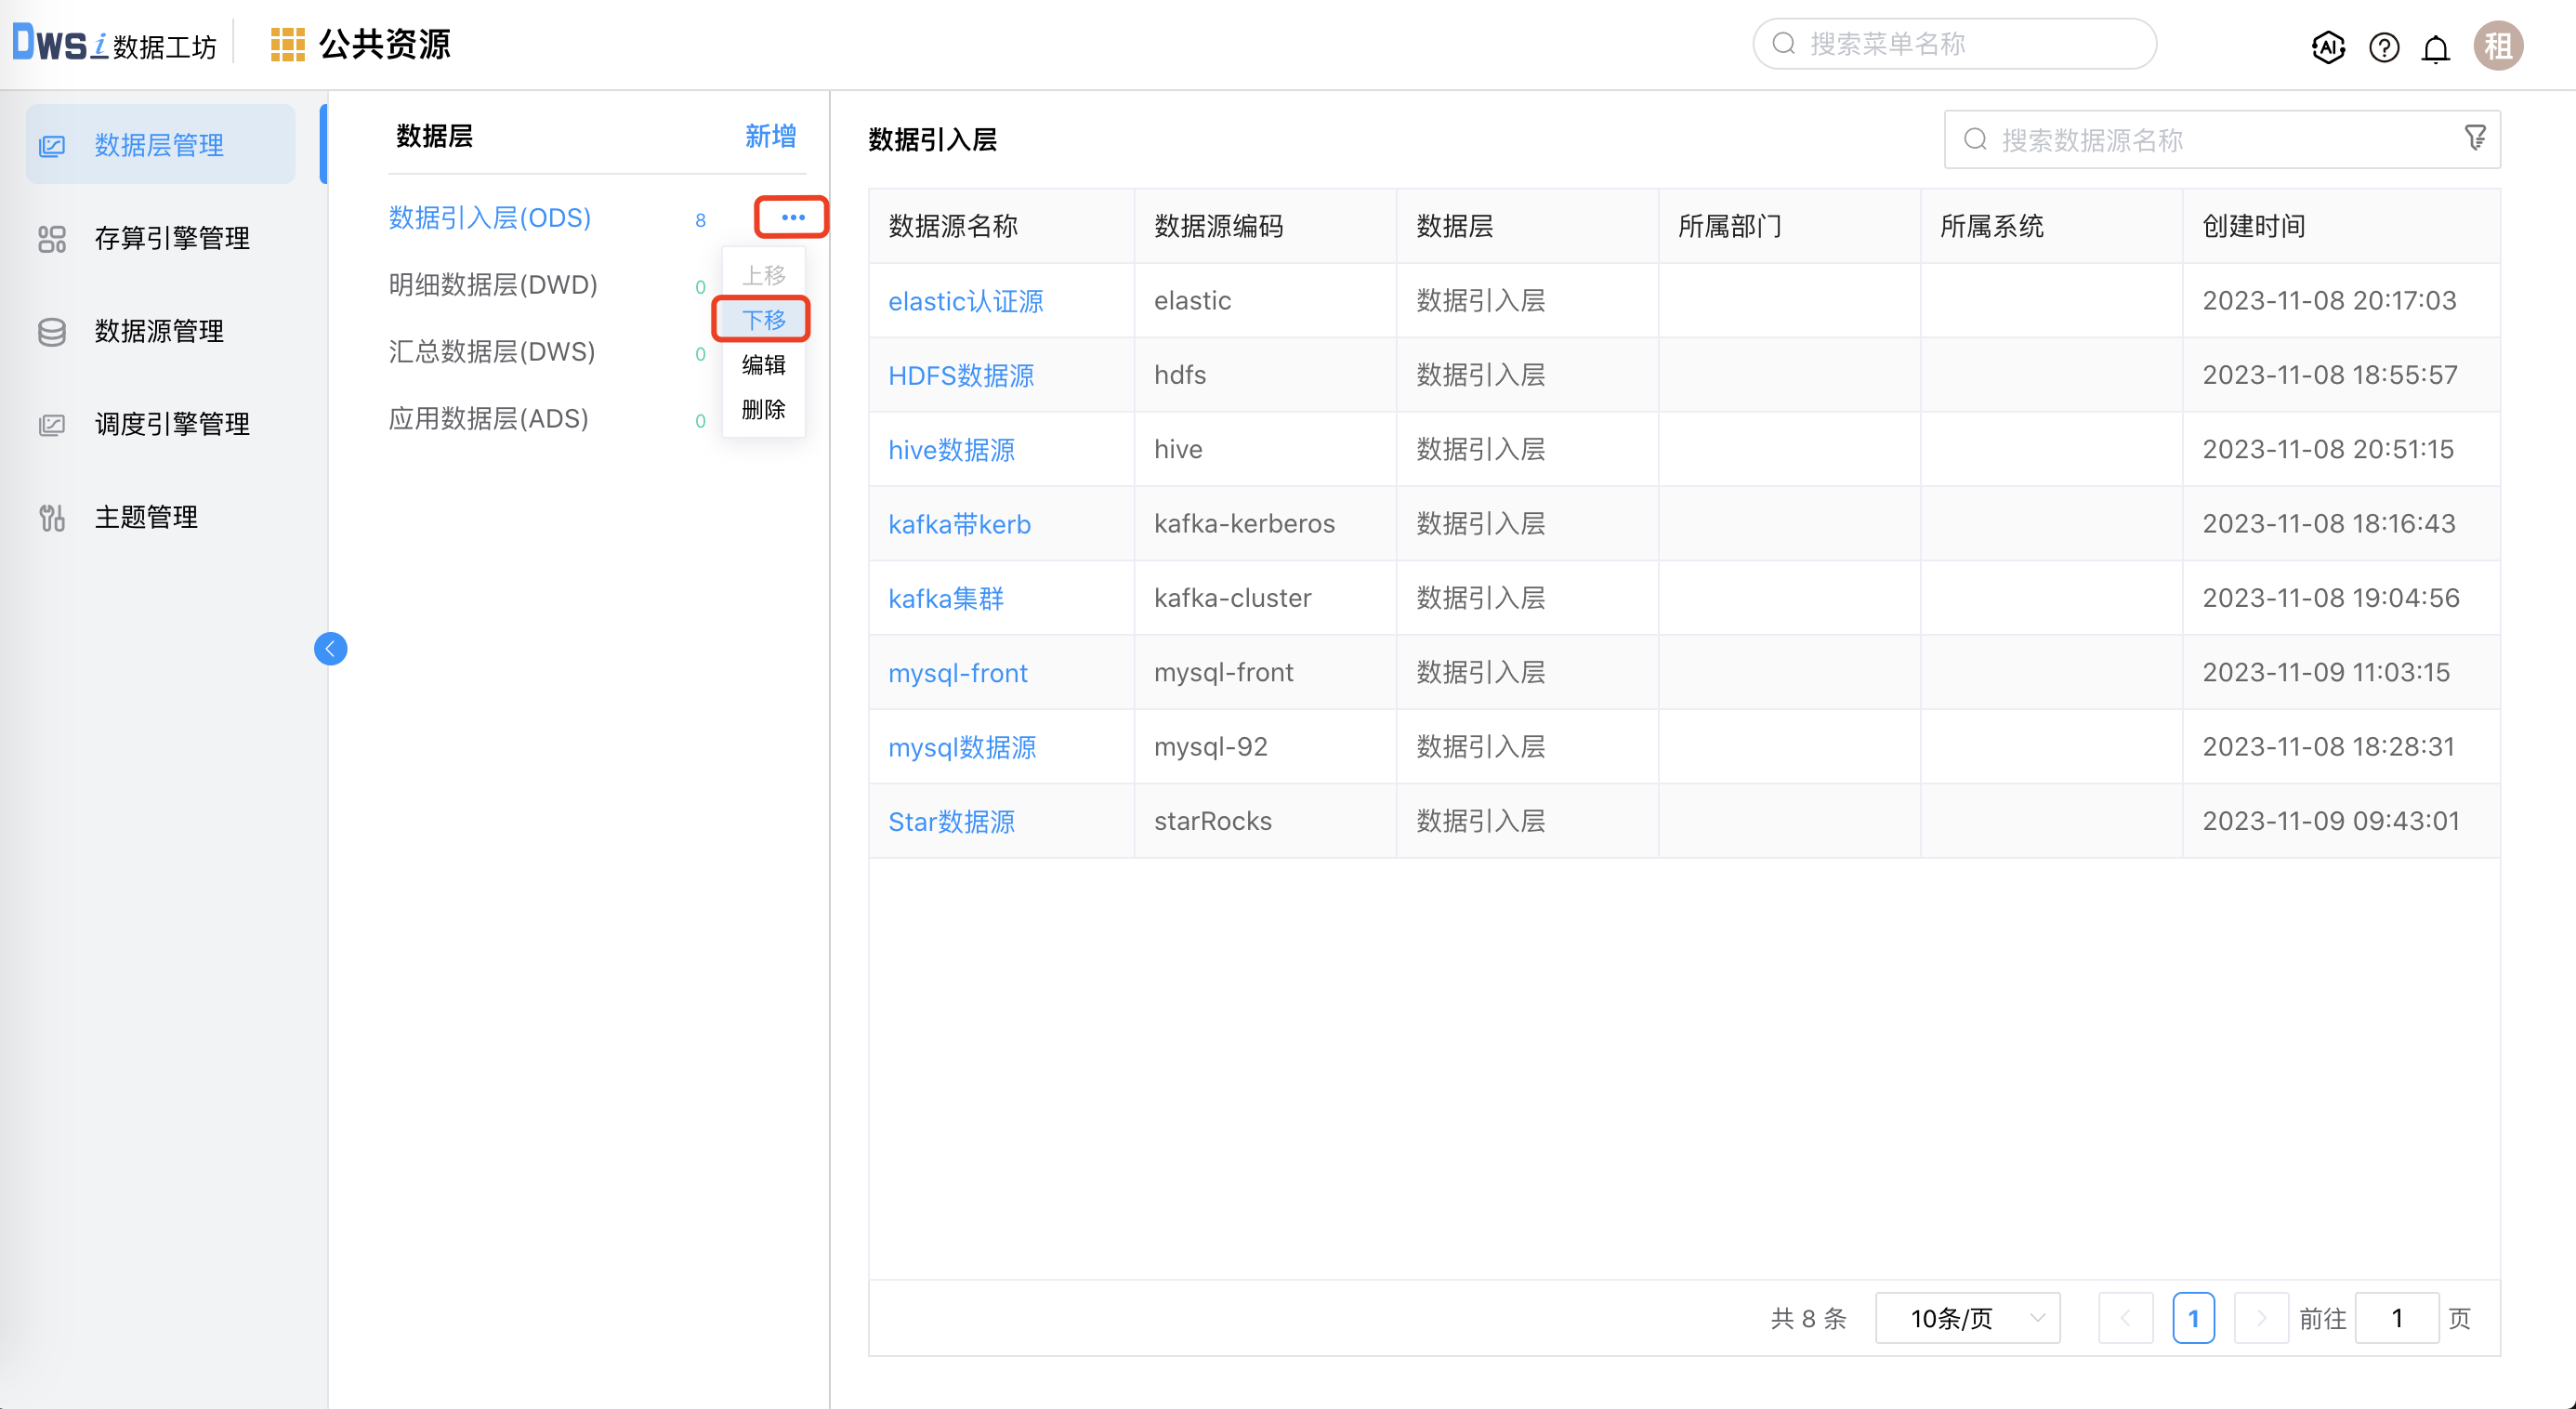The width and height of the screenshot is (2576, 1409).
Task: Open the help icon in the top bar
Action: pos(2384,46)
